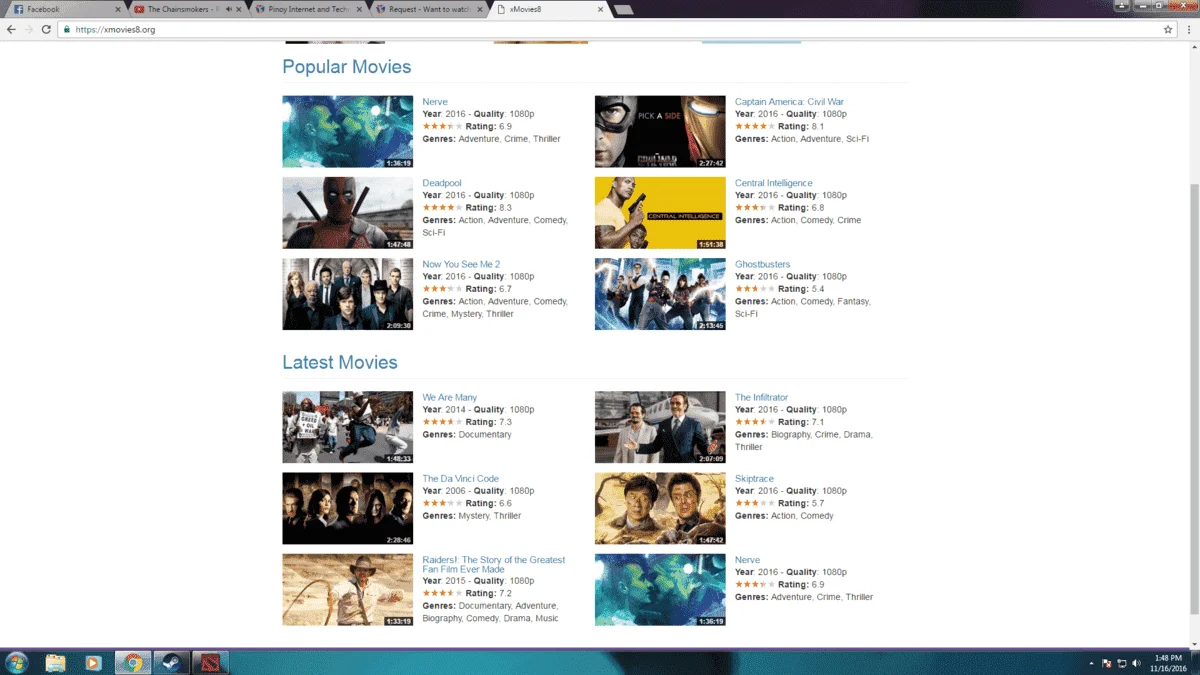Screen dimensions: 1200x675
Task: Open the Chrome three-dot menu
Action: point(1189,30)
